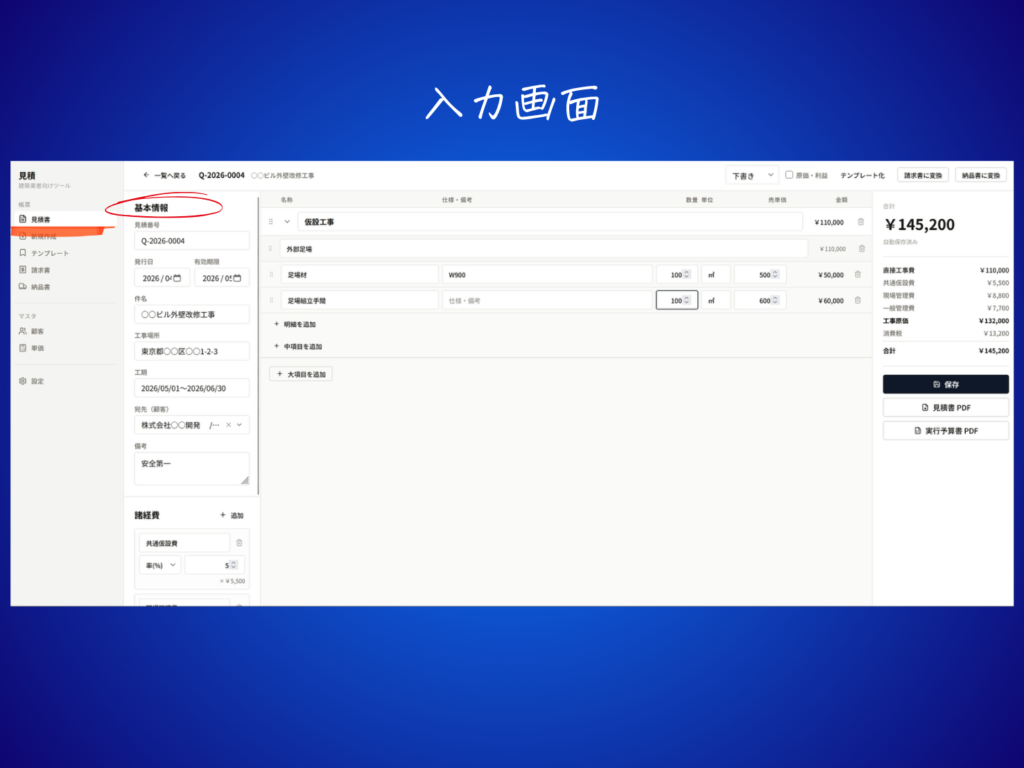1024x768 pixels.
Task: Click the 保存 button
Action: 945,384
